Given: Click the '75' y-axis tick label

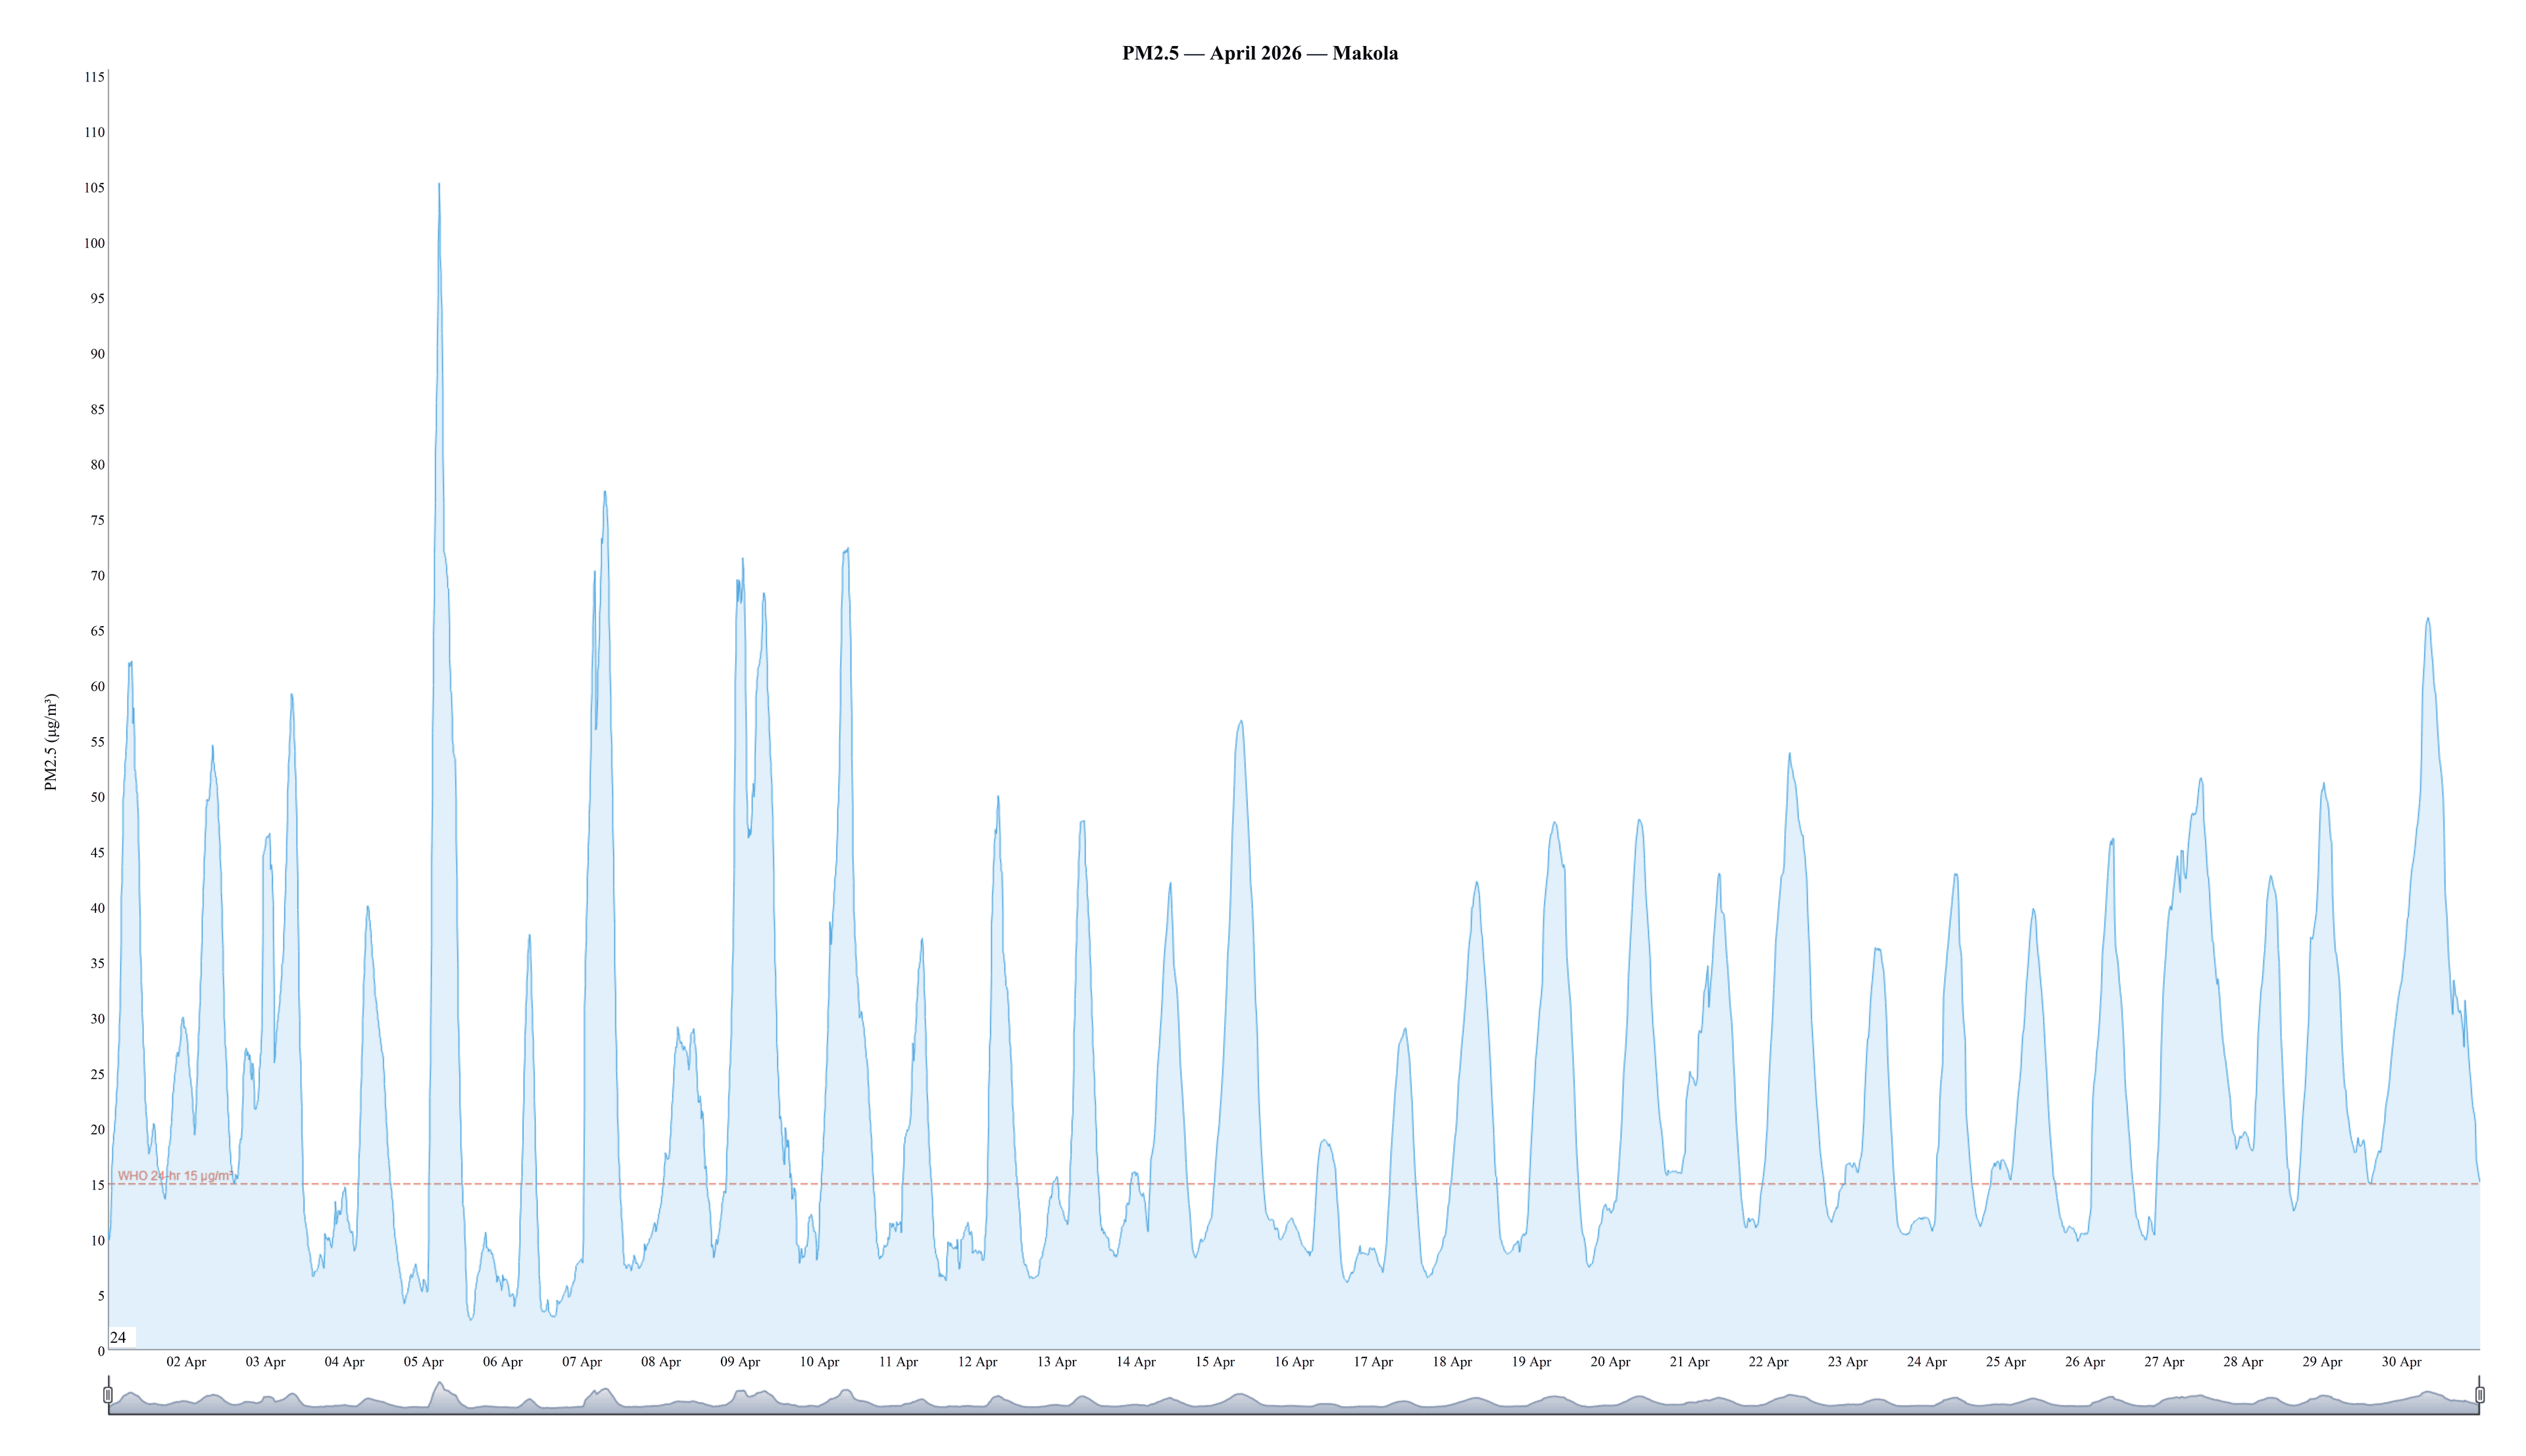Looking at the screenshot, I should click(97, 520).
